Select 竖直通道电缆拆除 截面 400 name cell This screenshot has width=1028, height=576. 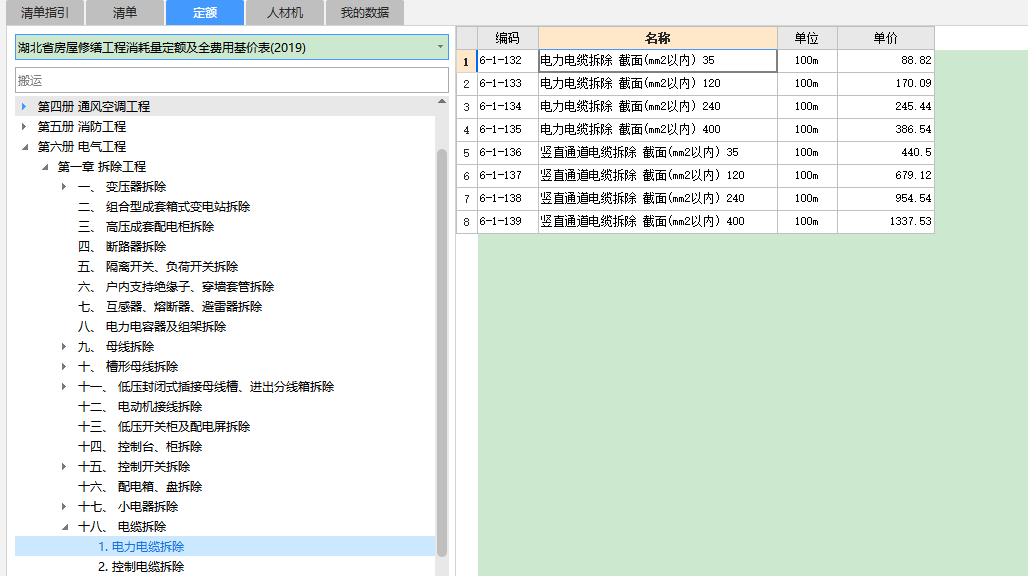[x=658, y=221]
